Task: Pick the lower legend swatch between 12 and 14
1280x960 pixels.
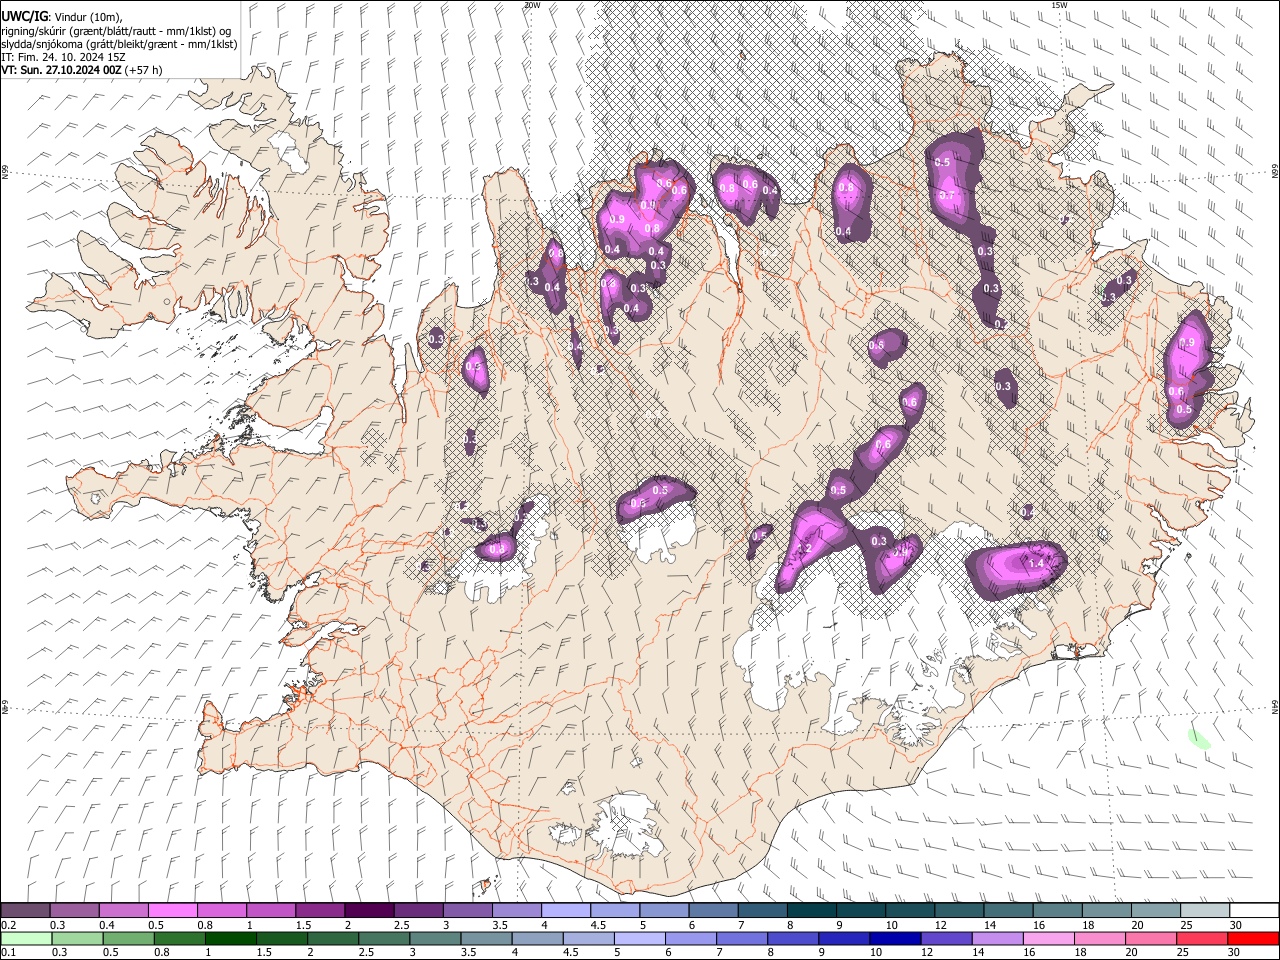Action: click(945, 938)
